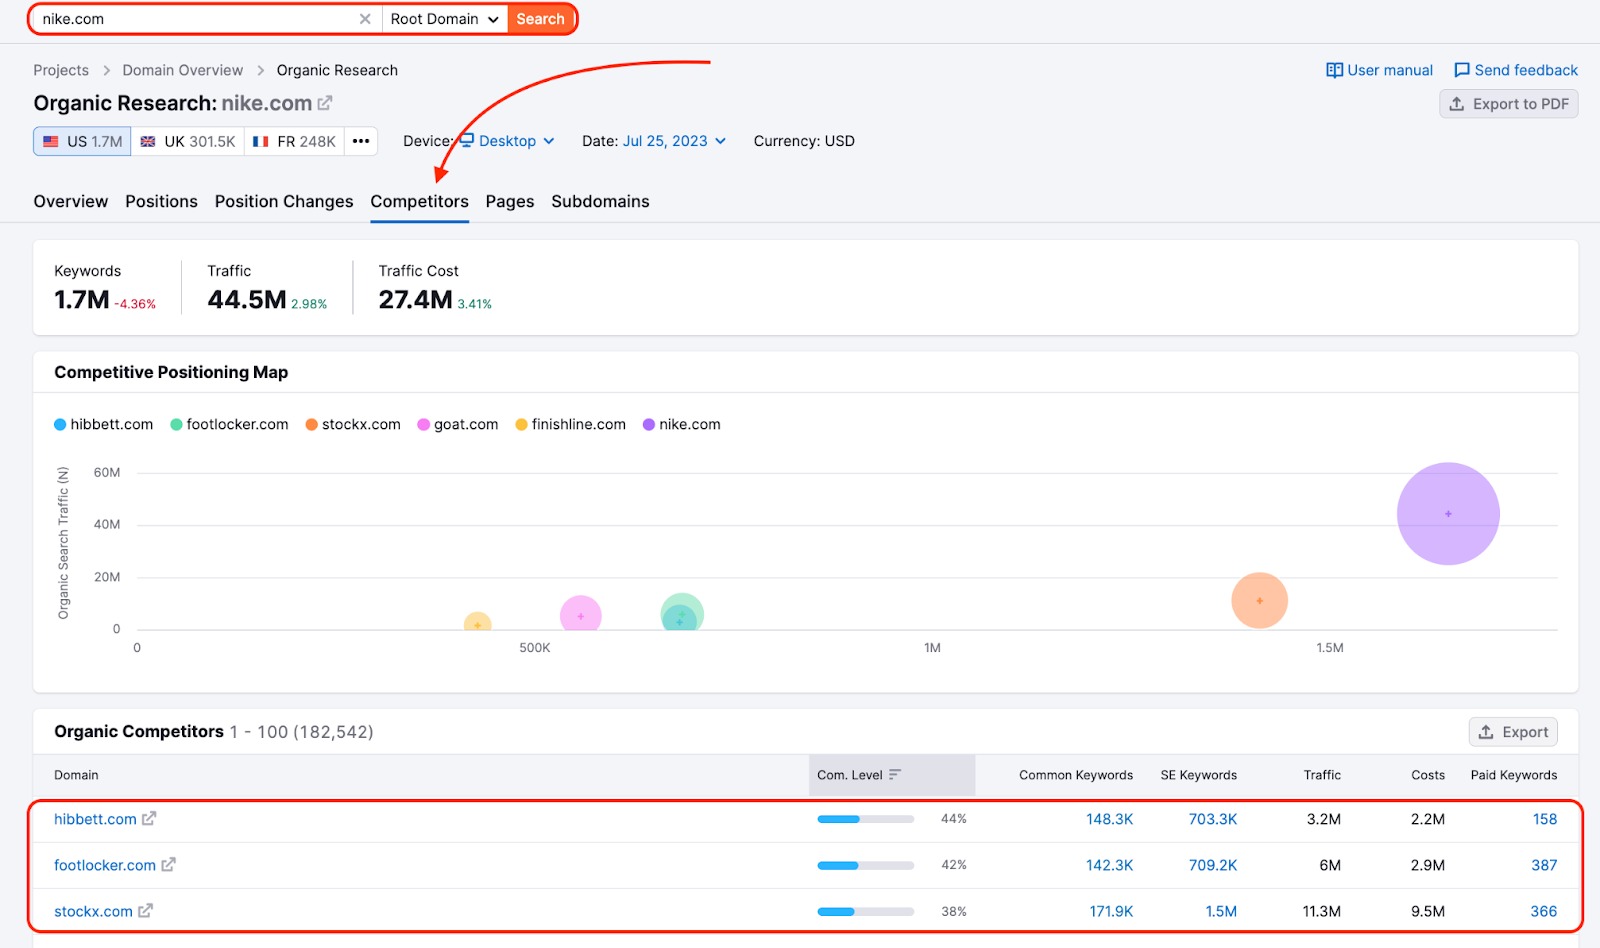Click nike.com purple bubble on map
Screen dimensions: 1600x948
click(1448, 514)
